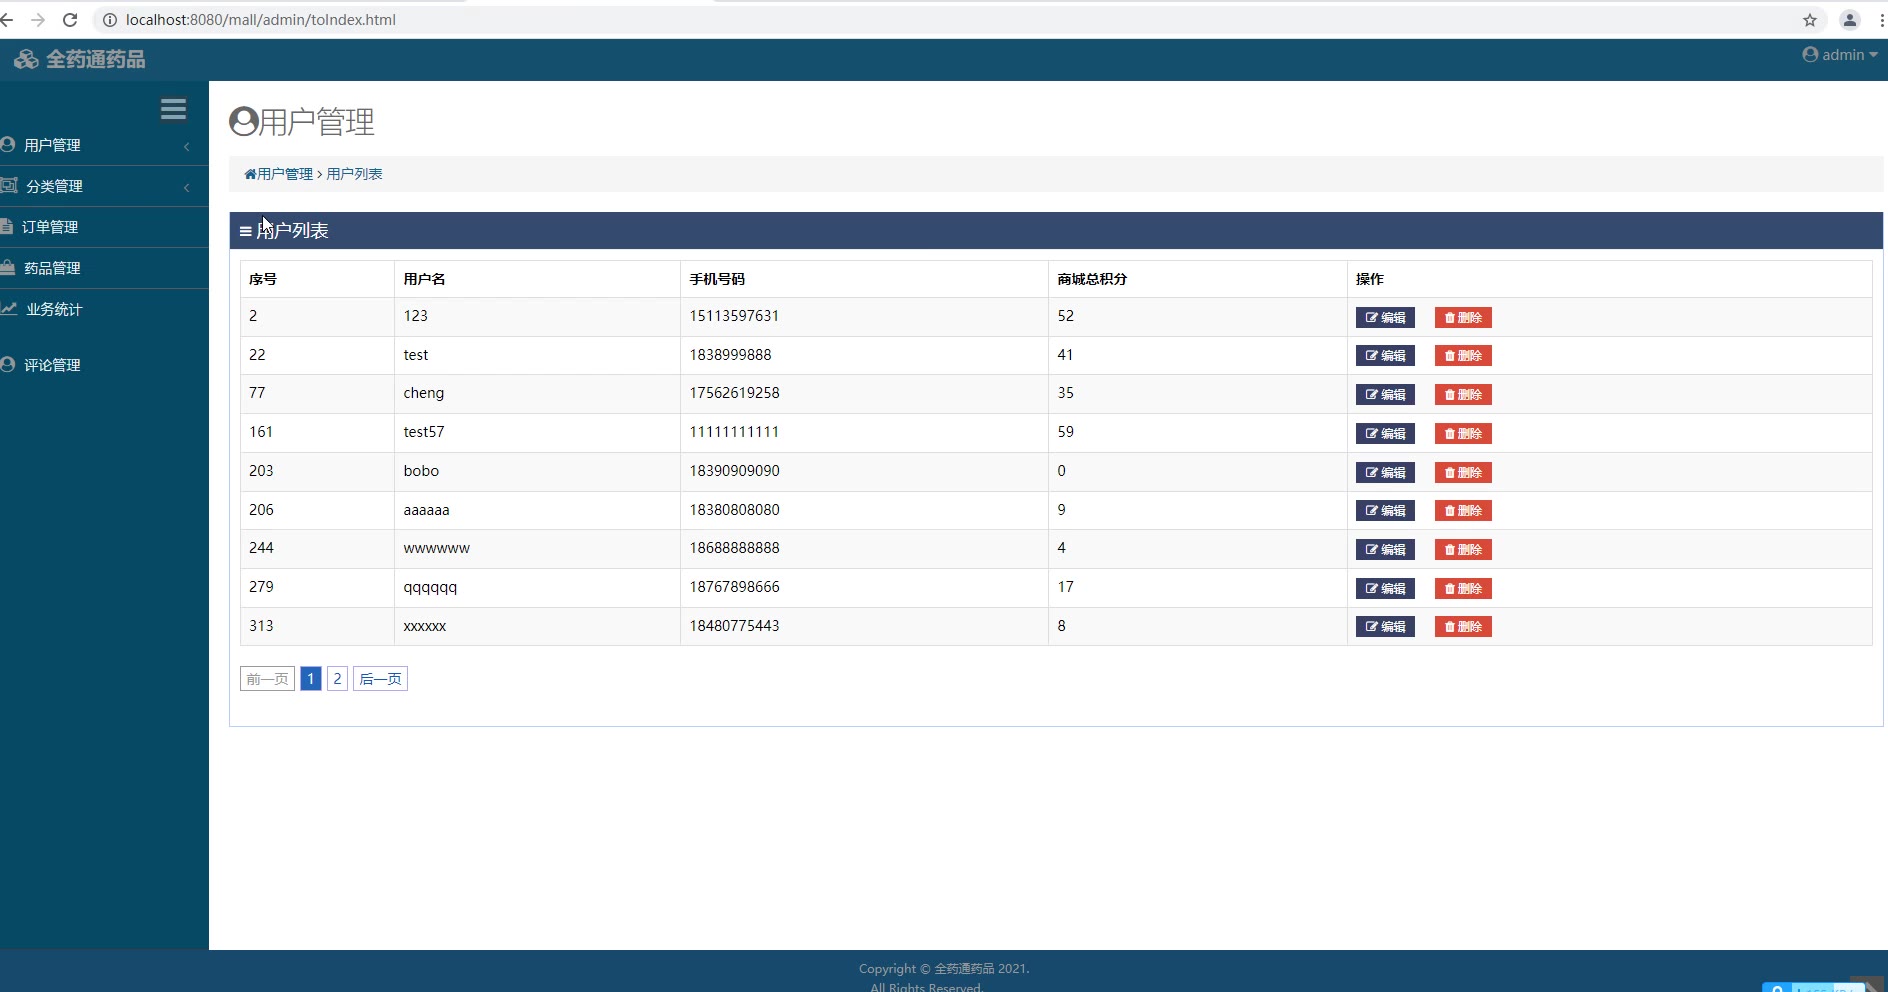Edit user cheng

click(1385, 395)
